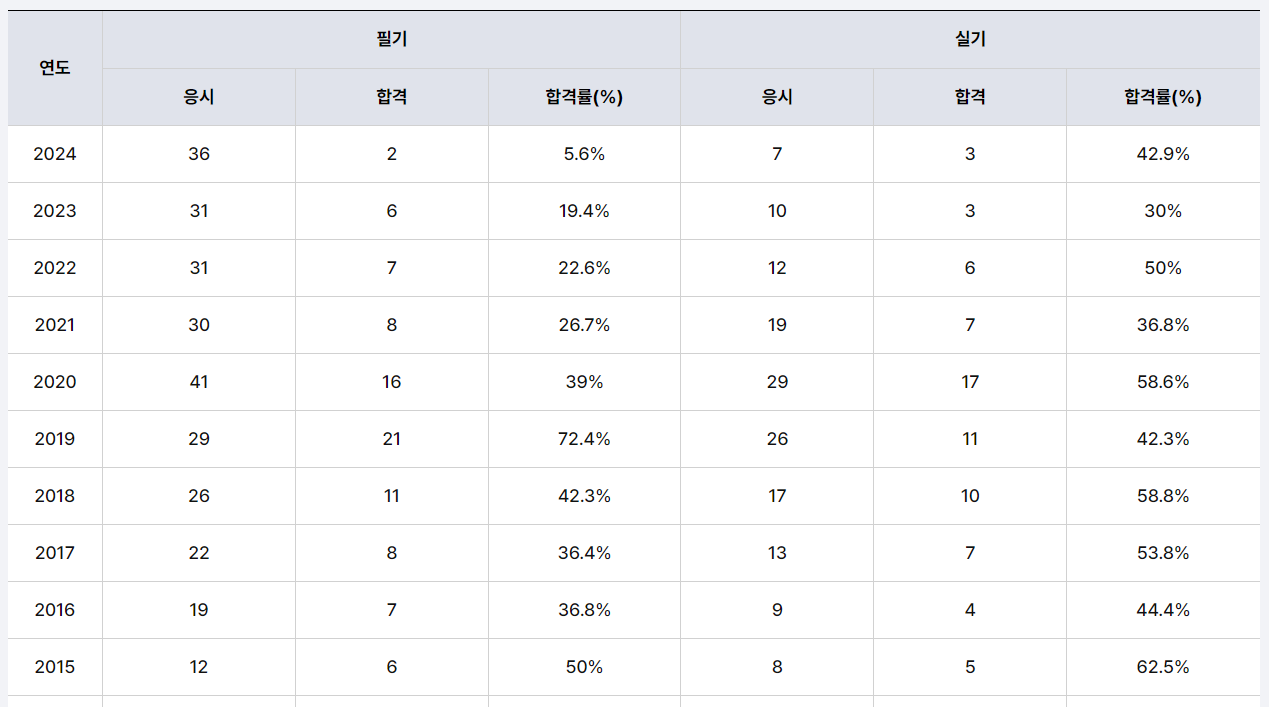
Task: Select the 5.6% pass rate cell
Action: pyautogui.click(x=584, y=154)
